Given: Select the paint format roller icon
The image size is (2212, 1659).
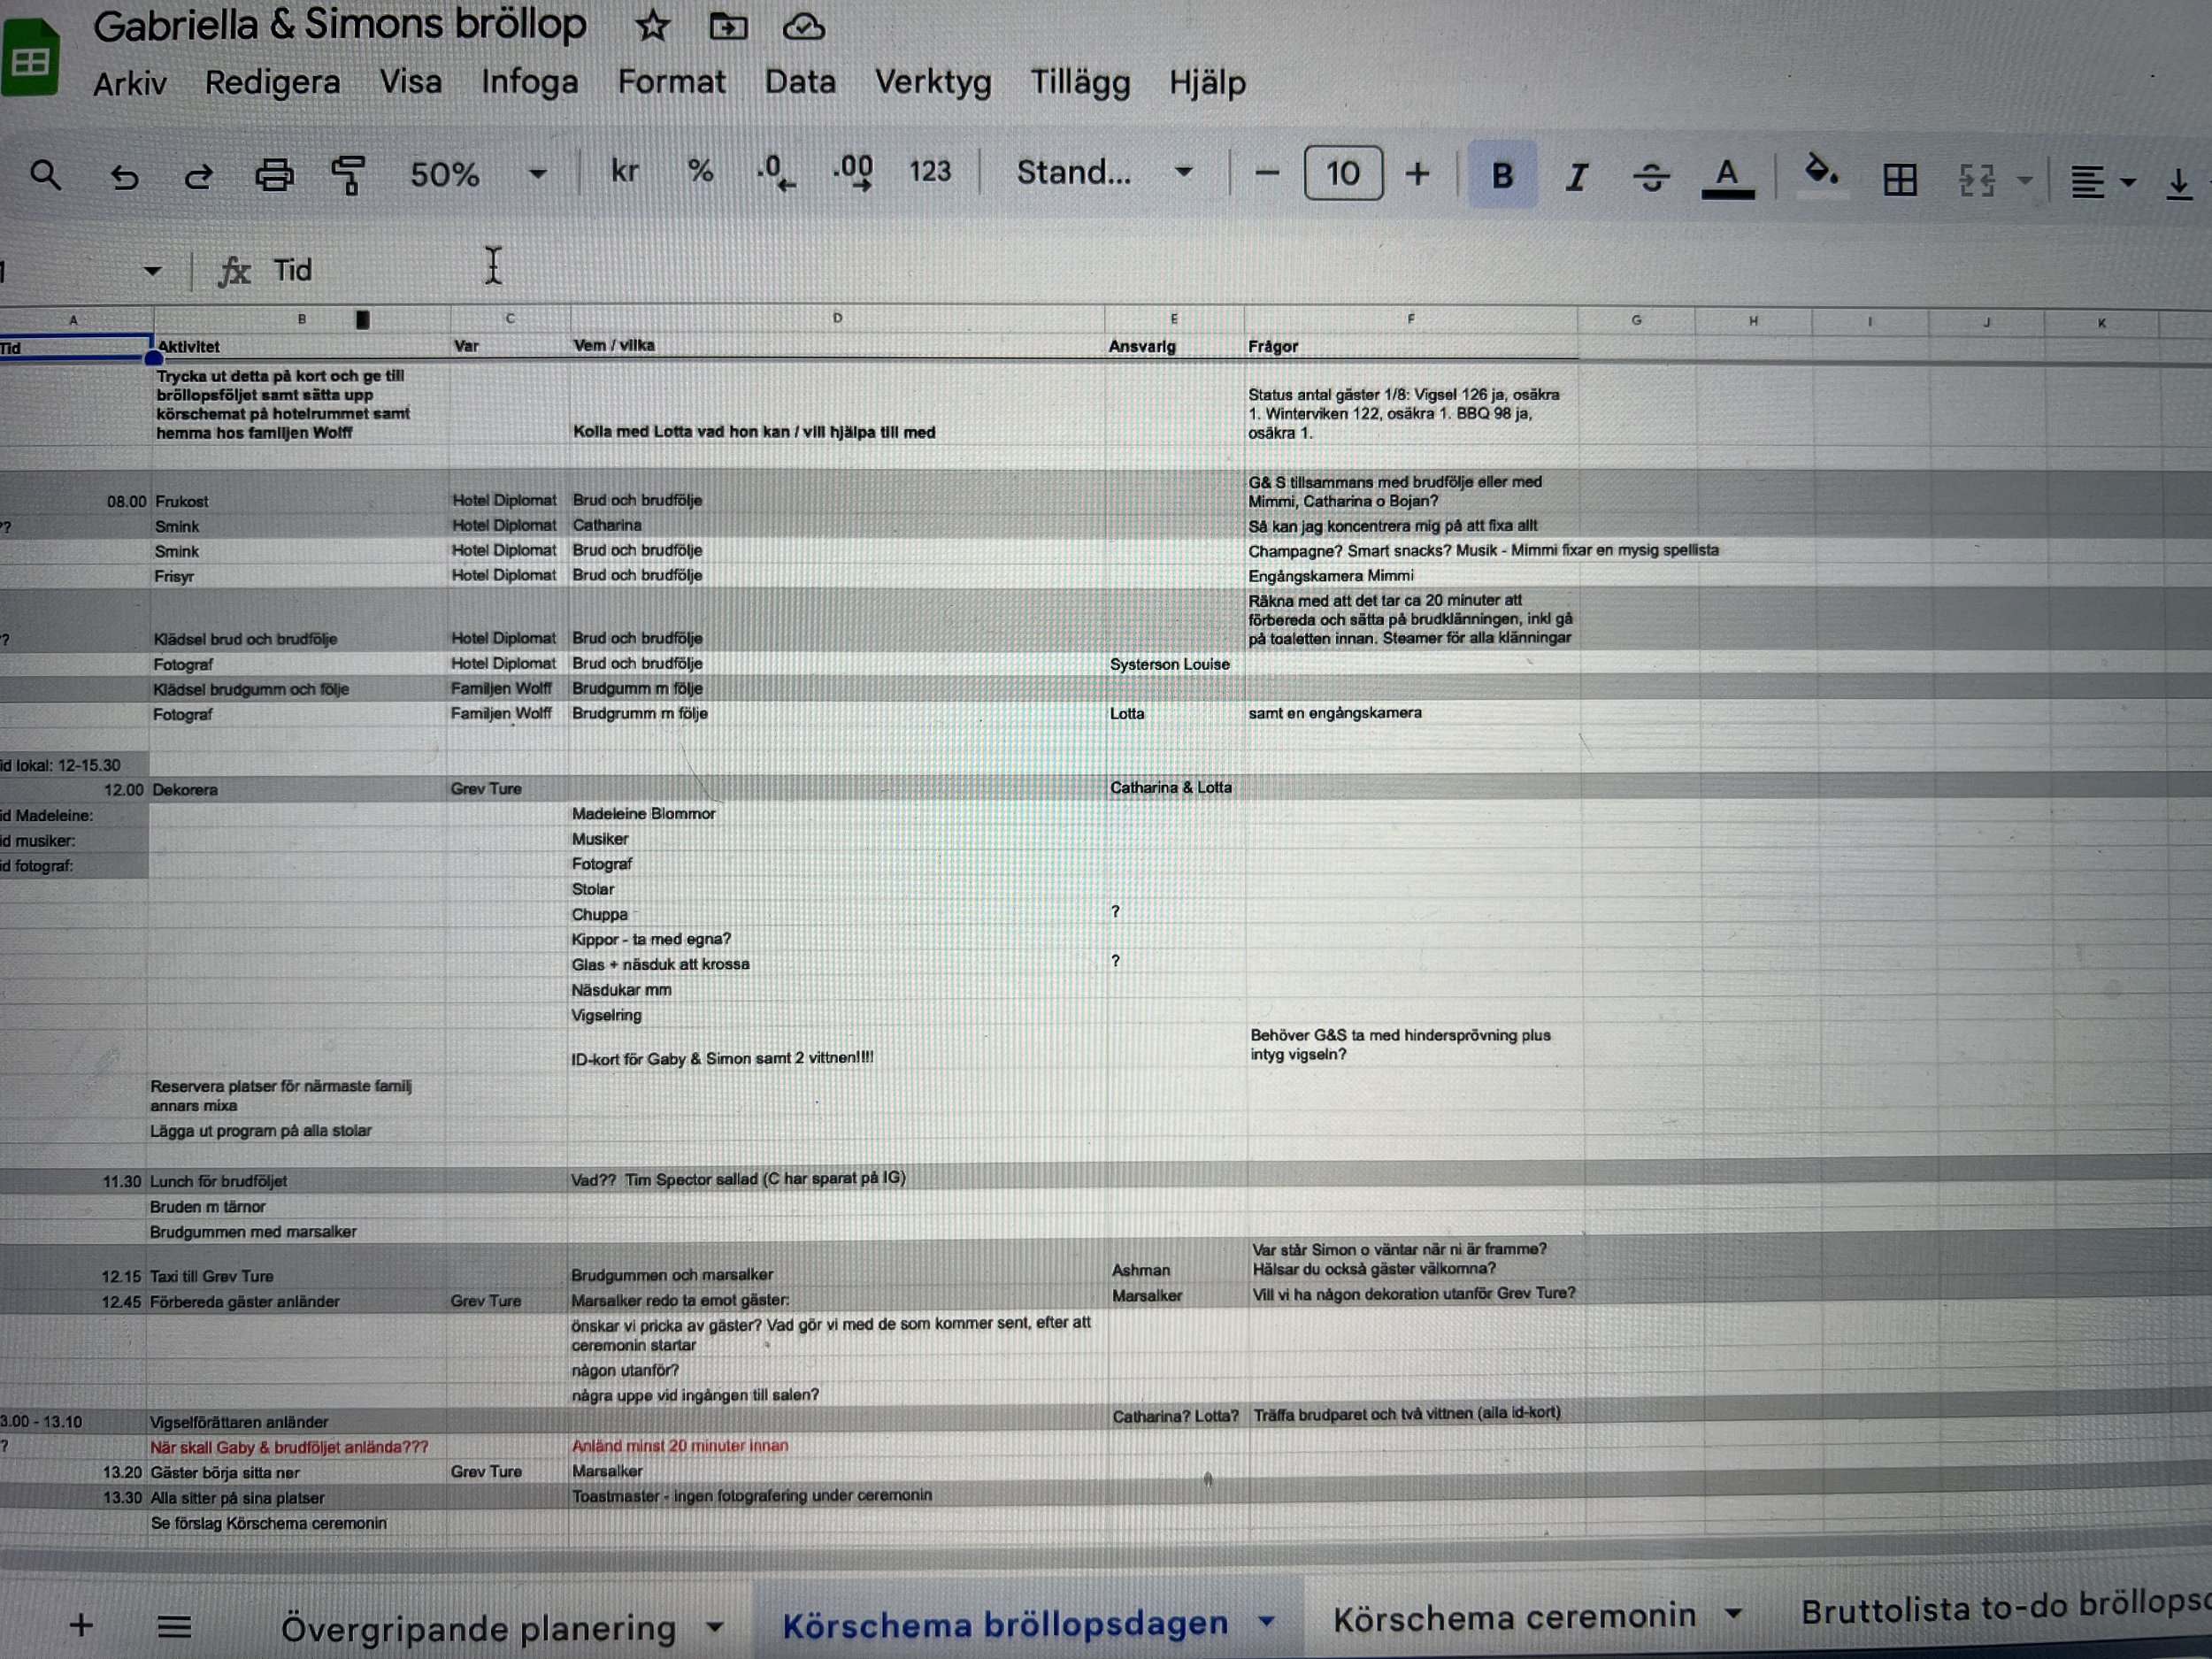Looking at the screenshot, I should click(347, 175).
